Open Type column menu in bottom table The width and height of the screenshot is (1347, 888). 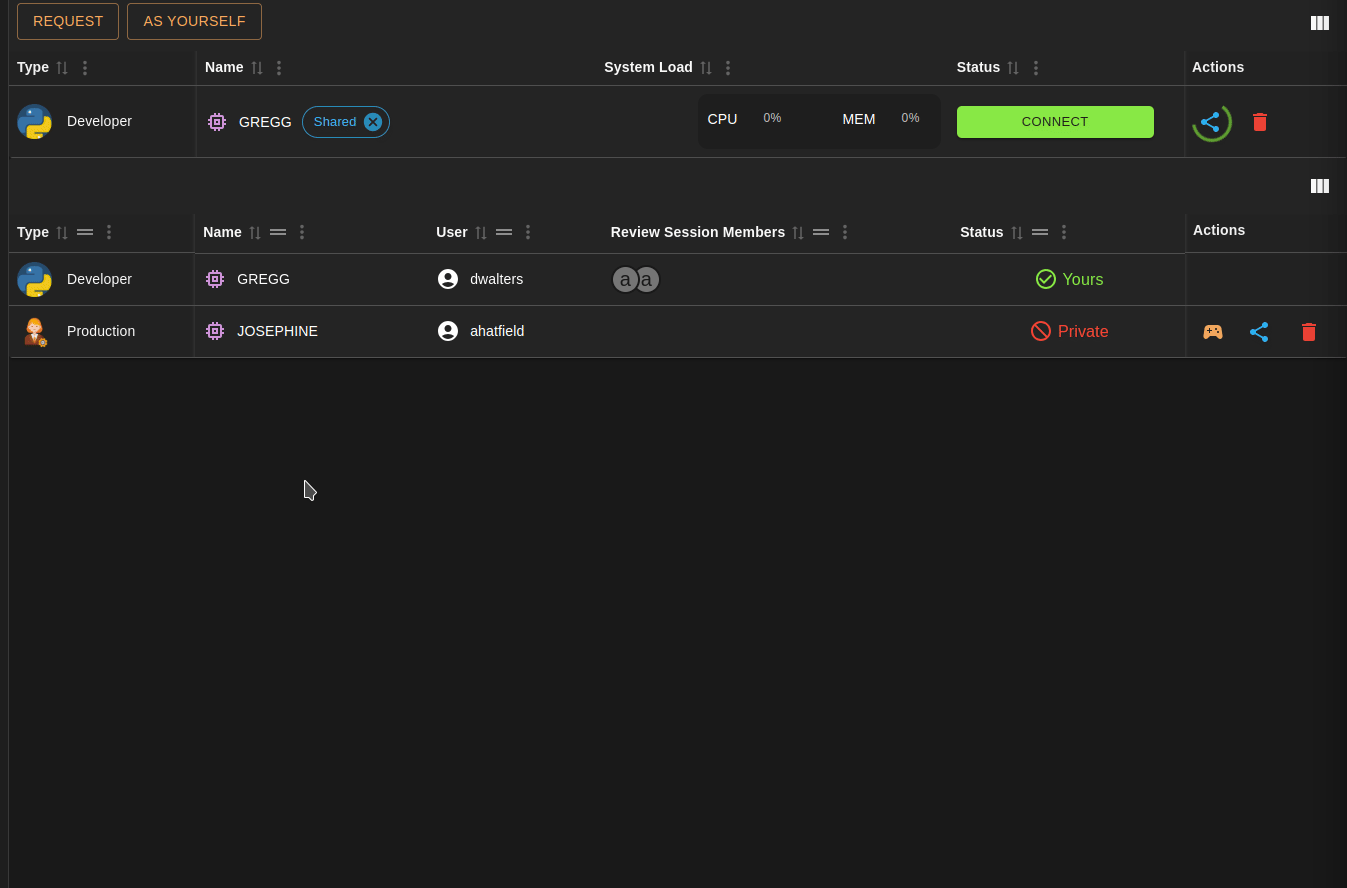(x=109, y=232)
